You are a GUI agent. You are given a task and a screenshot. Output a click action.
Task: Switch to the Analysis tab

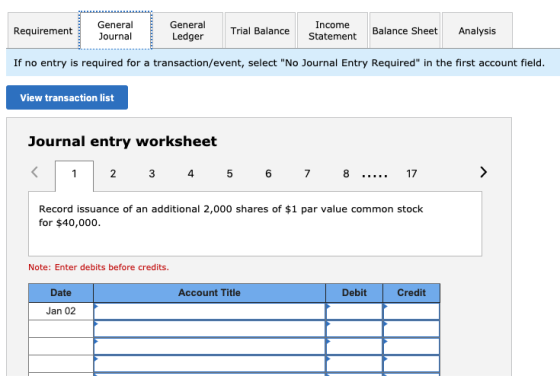pos(477,31)
